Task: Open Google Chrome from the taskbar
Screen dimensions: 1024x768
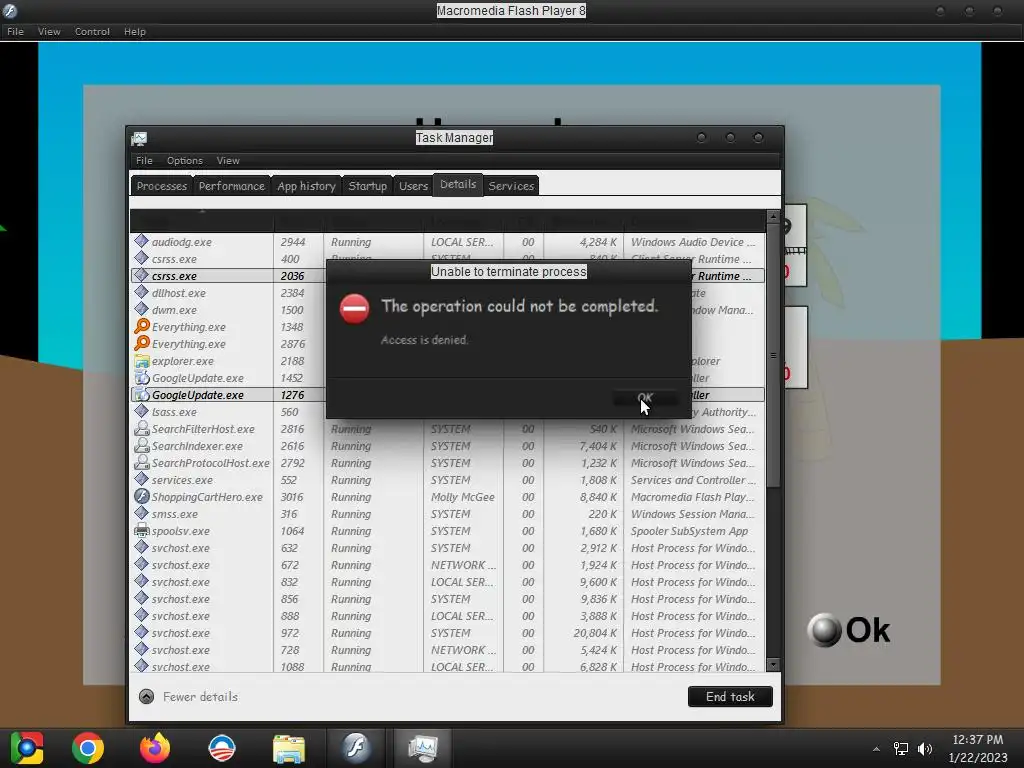Action: (x=88, y=748)
